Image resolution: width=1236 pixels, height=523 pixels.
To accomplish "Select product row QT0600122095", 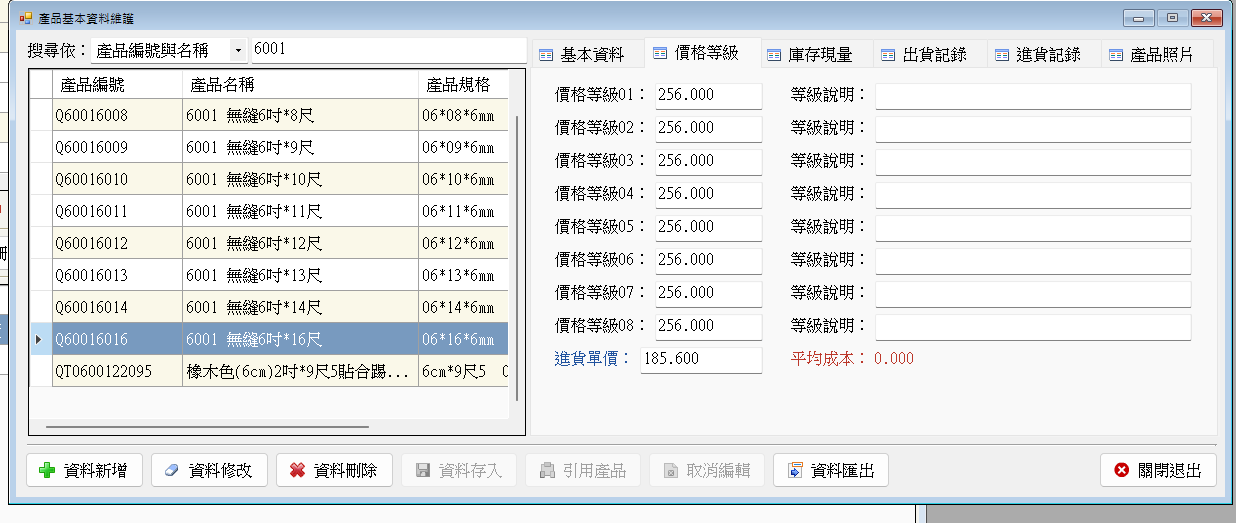I will [x=268, y=371].
